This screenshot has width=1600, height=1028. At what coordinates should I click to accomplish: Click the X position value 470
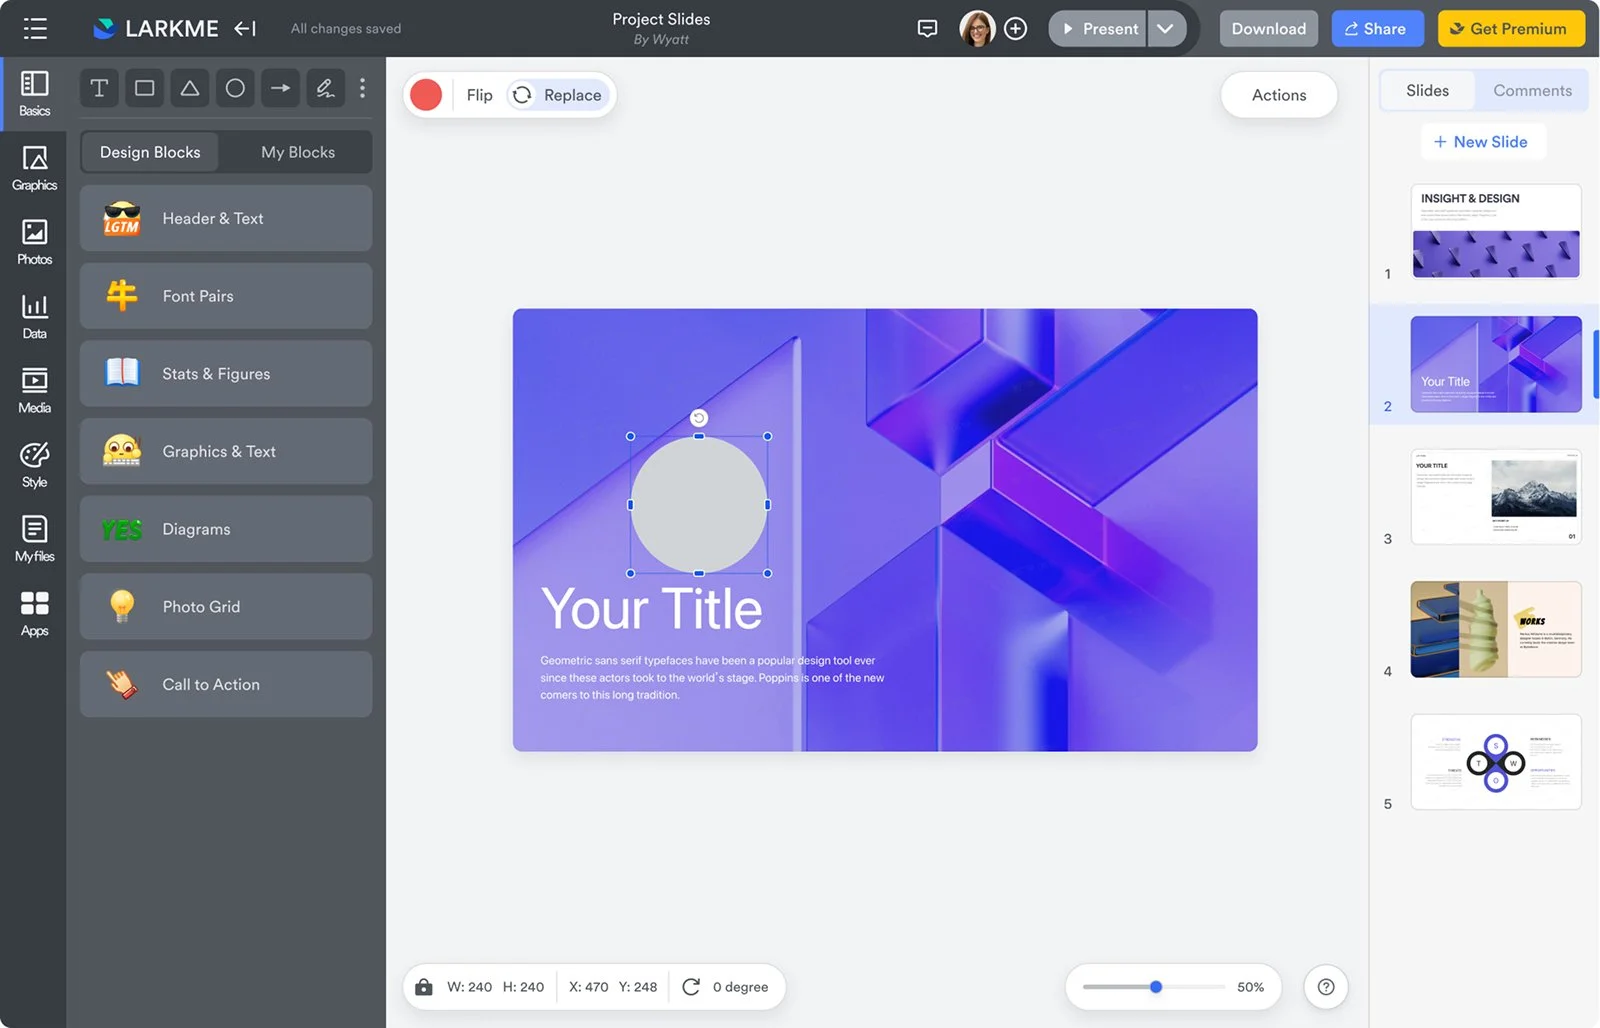(x=596, y=987)
